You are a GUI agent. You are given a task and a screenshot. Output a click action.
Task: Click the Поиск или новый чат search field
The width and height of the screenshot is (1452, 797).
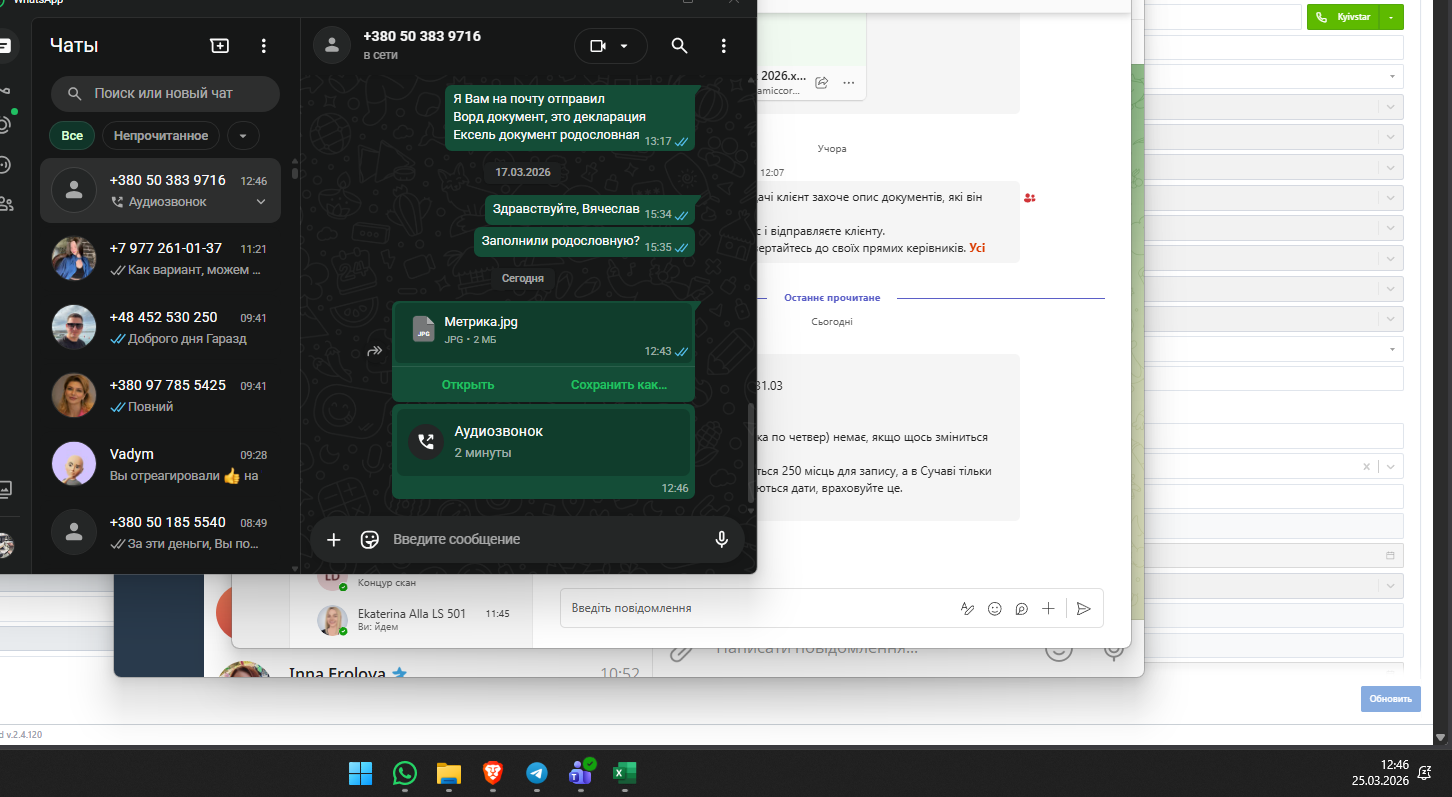(165, 93)
